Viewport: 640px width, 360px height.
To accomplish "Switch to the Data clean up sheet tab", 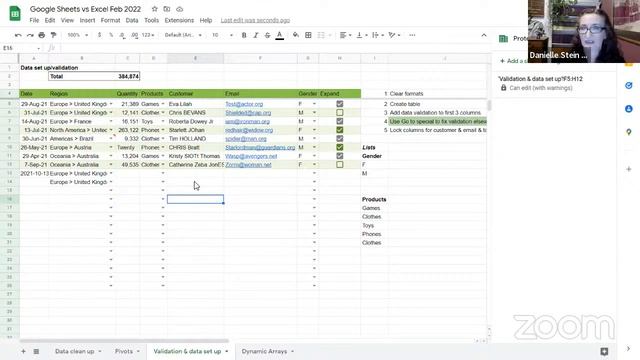I will [78, 351].
